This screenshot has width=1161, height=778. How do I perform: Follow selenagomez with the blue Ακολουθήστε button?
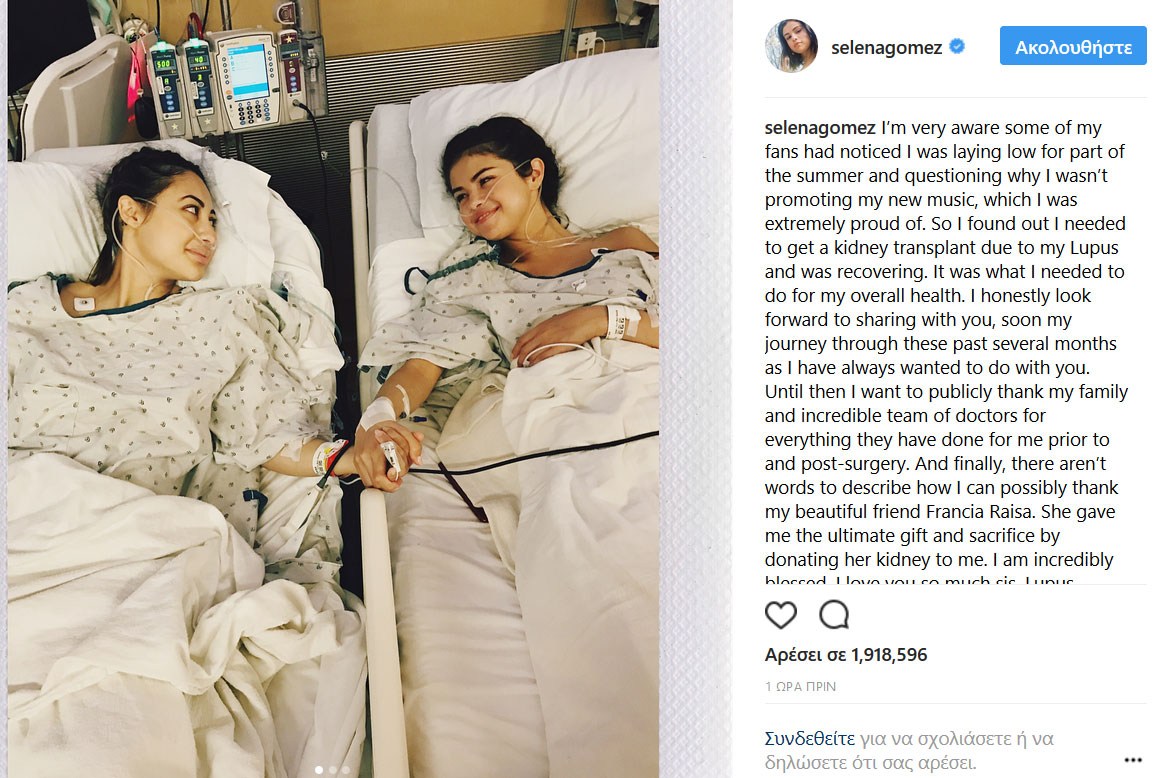[1073, 47]
